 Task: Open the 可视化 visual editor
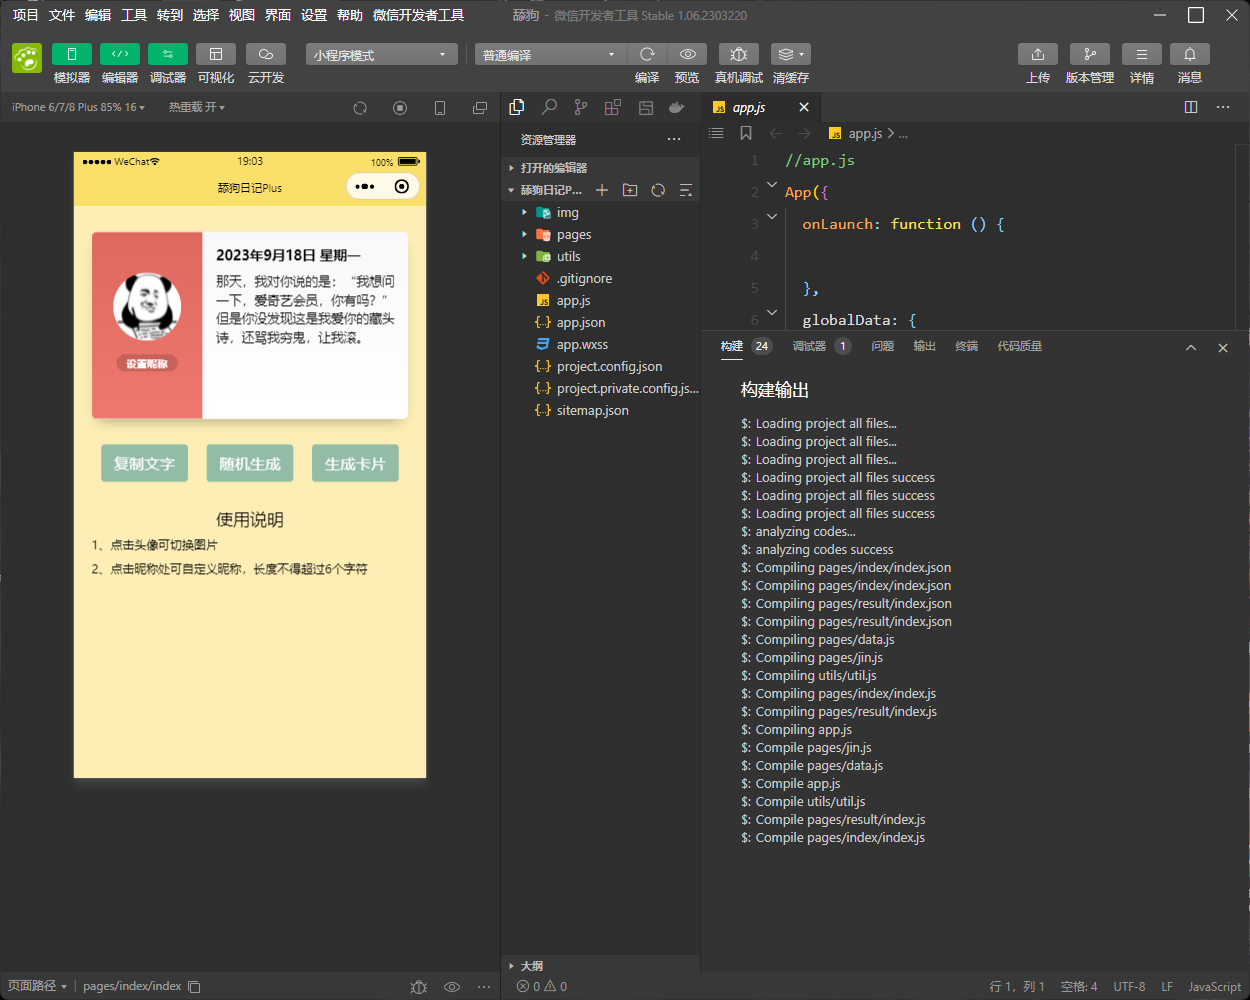[x=216, y=54]
